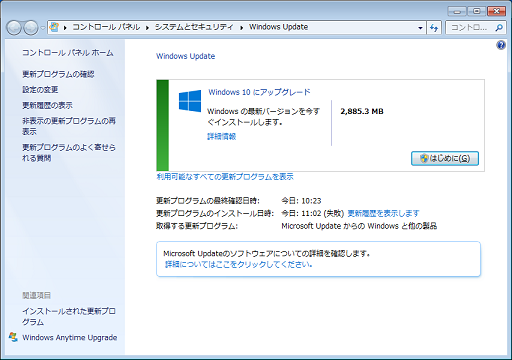Click the Control Panel icon in address bar
The height and width of the screenshot is (360, 512).
pyautogui.click(x=54, y=27)
